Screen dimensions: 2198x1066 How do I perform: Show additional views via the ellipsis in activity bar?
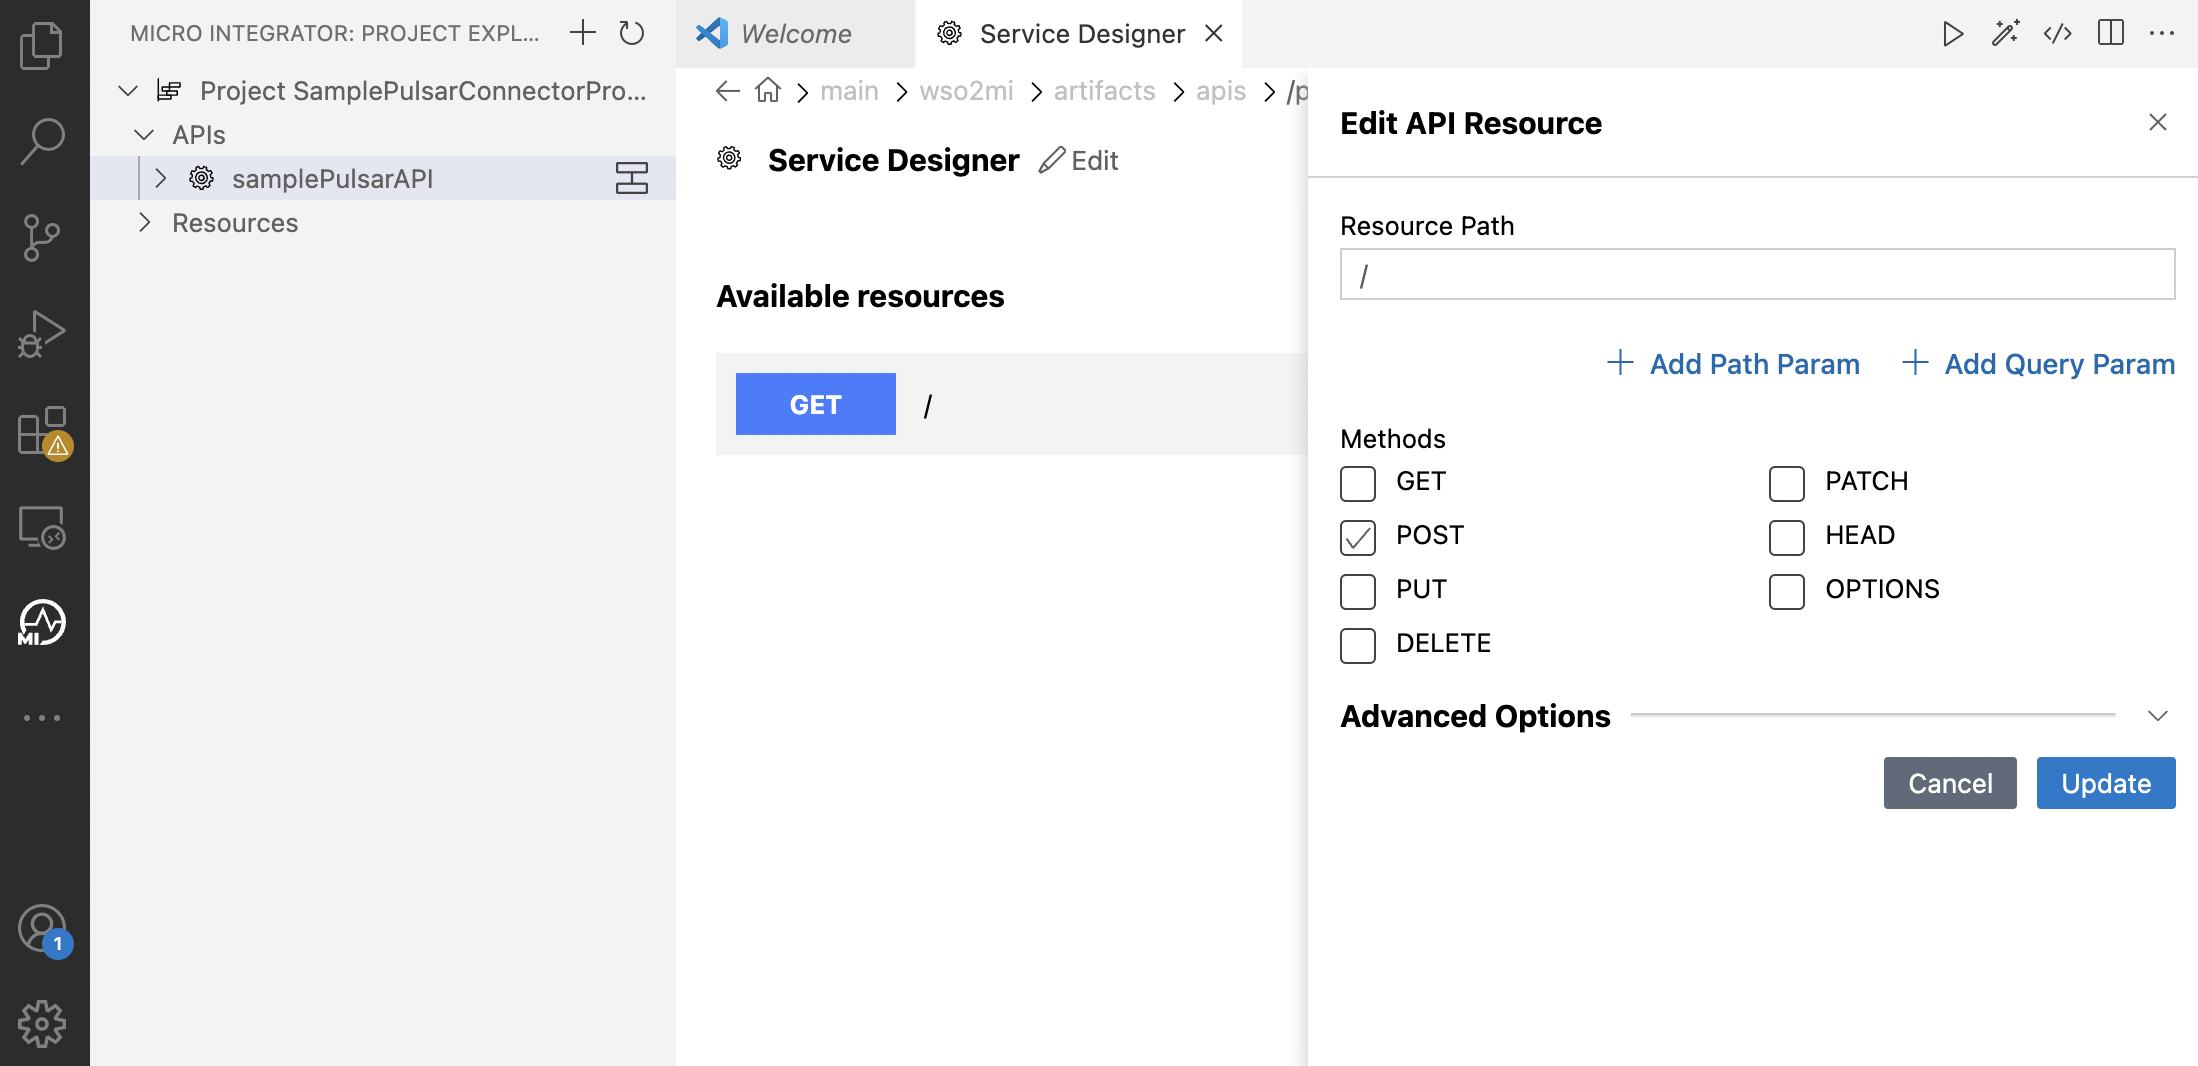42,718
